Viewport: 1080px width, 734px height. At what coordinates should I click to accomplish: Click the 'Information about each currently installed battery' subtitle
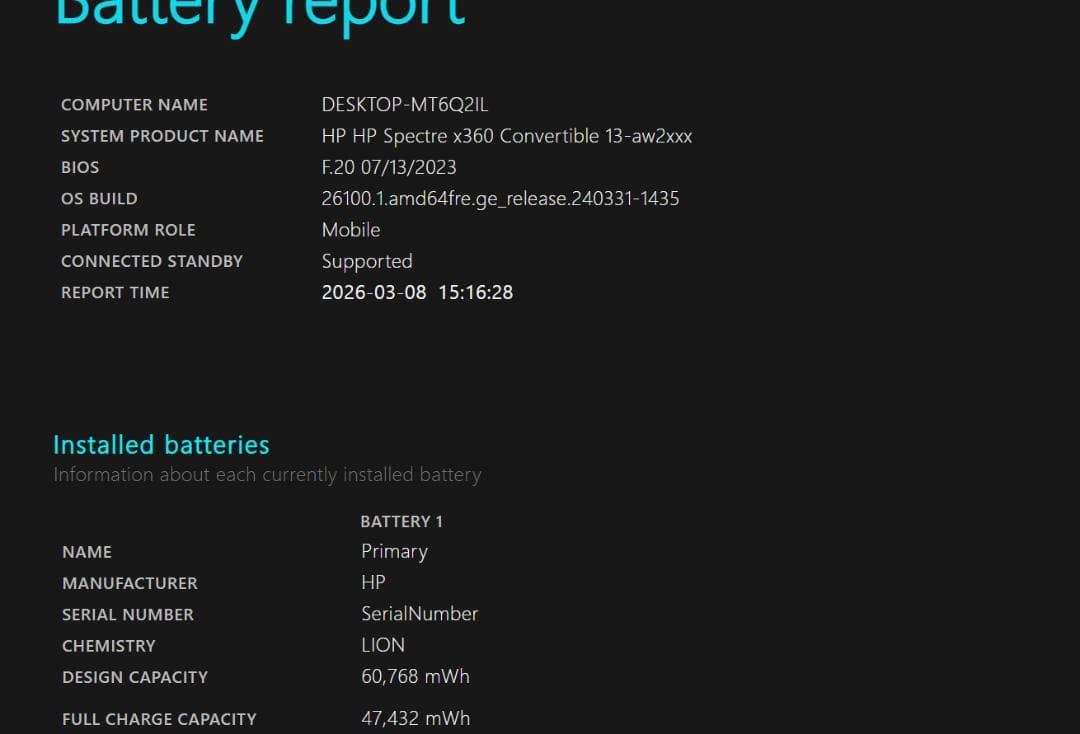(267, 475)
